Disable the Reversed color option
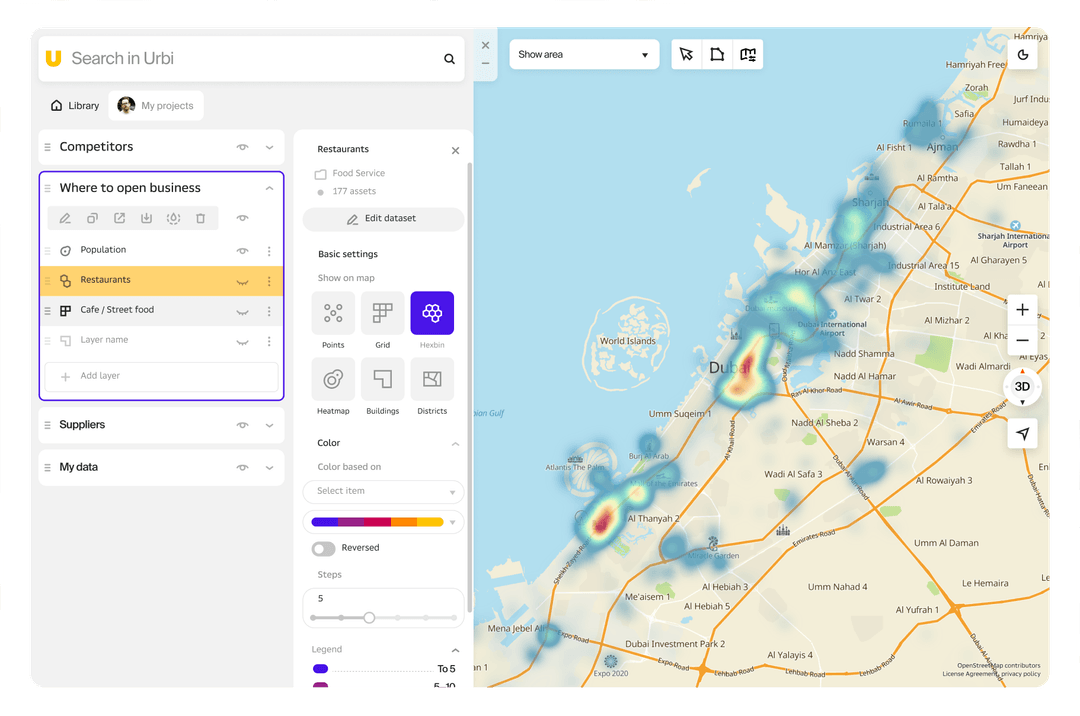This screenshot has width=1080, height=716. pos(322,548)
